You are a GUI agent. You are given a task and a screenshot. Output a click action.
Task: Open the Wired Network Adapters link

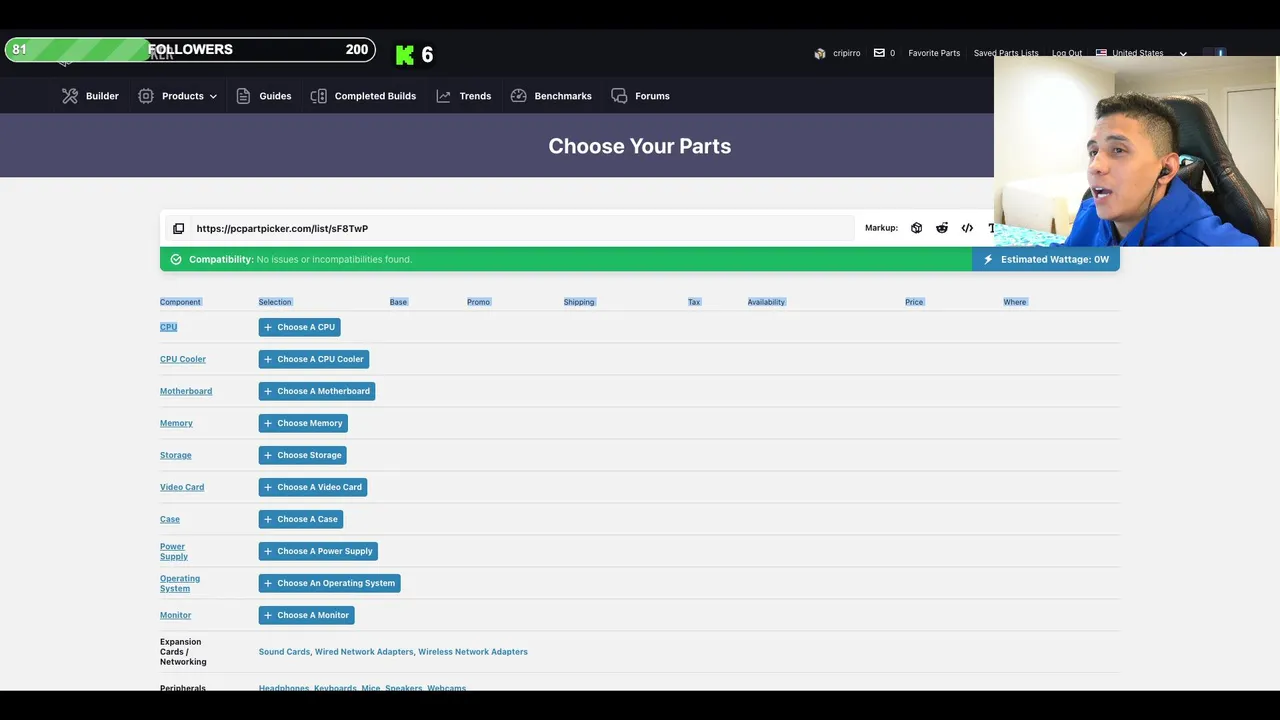click(364, 652)
